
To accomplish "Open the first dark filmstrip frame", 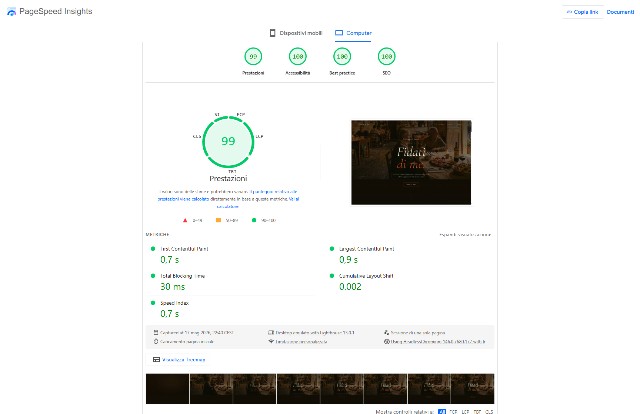I will coord(167,389).
